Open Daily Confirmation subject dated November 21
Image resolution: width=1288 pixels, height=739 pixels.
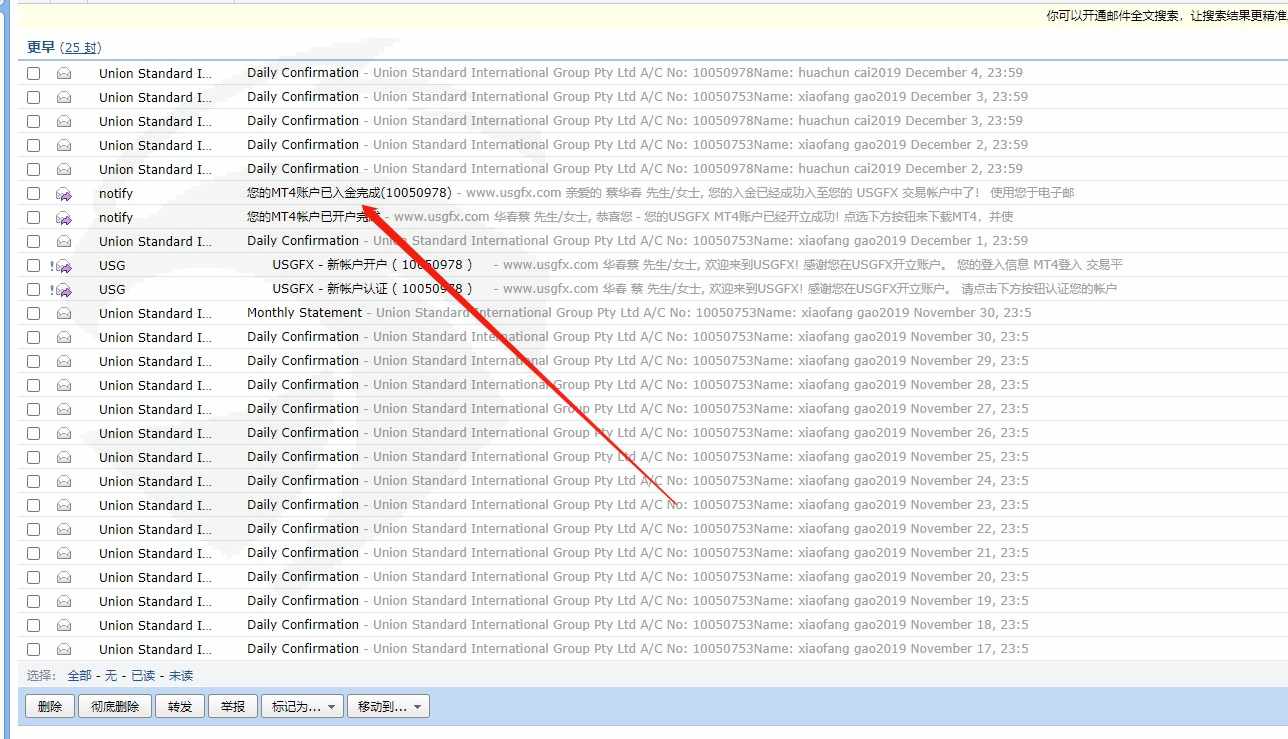[x=303, y=553]
